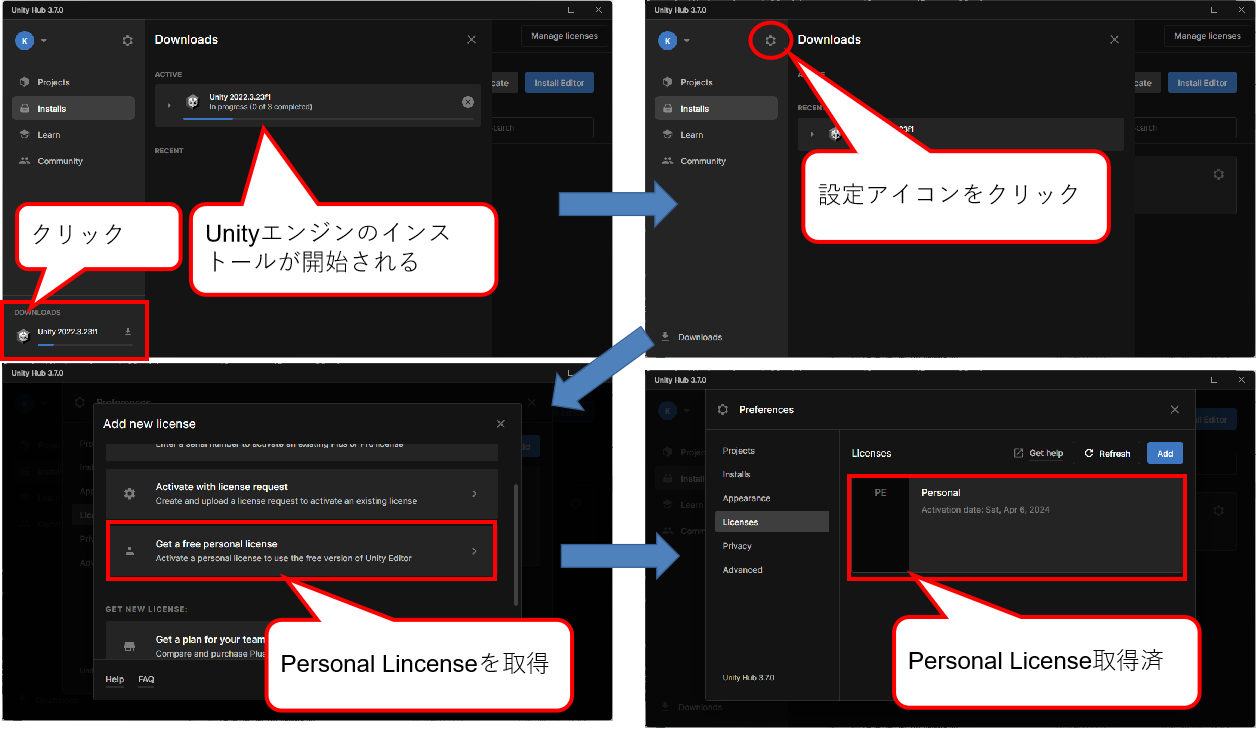Open FAQ link in Add new license dialog
This screenshot has height=729, width=1256.
coord(146,680)
